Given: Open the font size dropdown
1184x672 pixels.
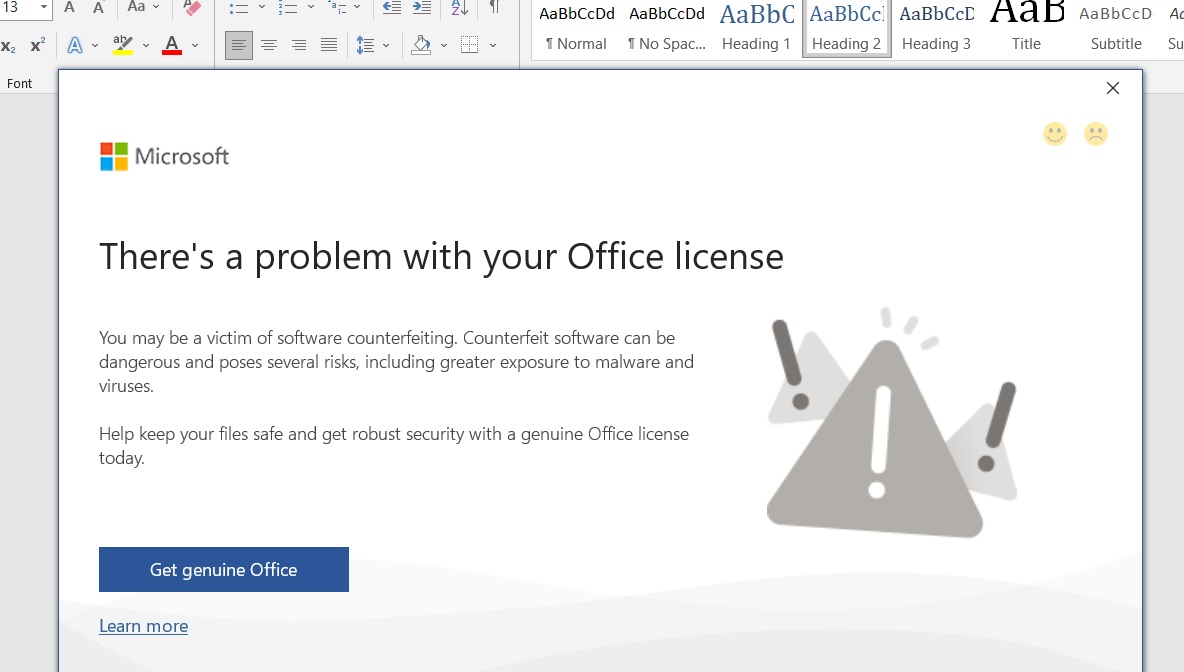Looking at the screenshot, I should pos(44,7).
